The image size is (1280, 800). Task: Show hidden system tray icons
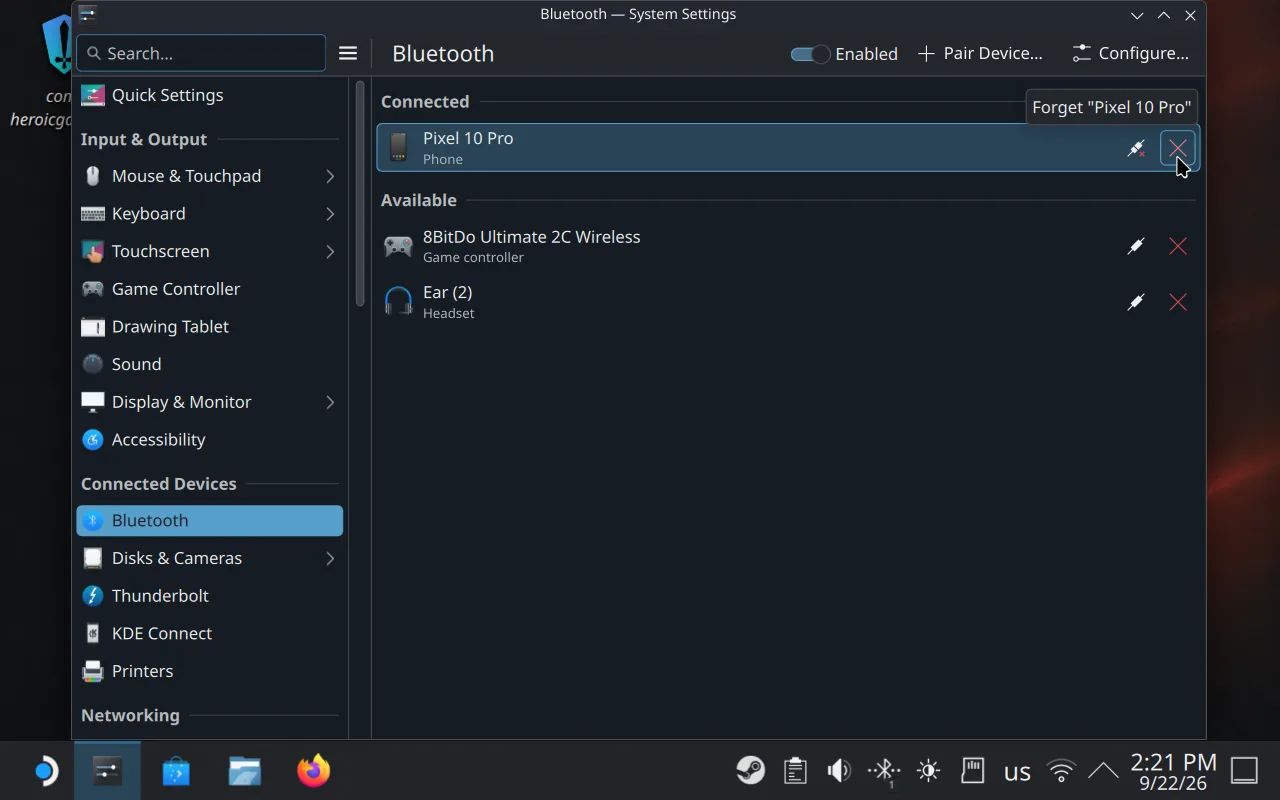pyautogui.click(x=1103, y=770)
